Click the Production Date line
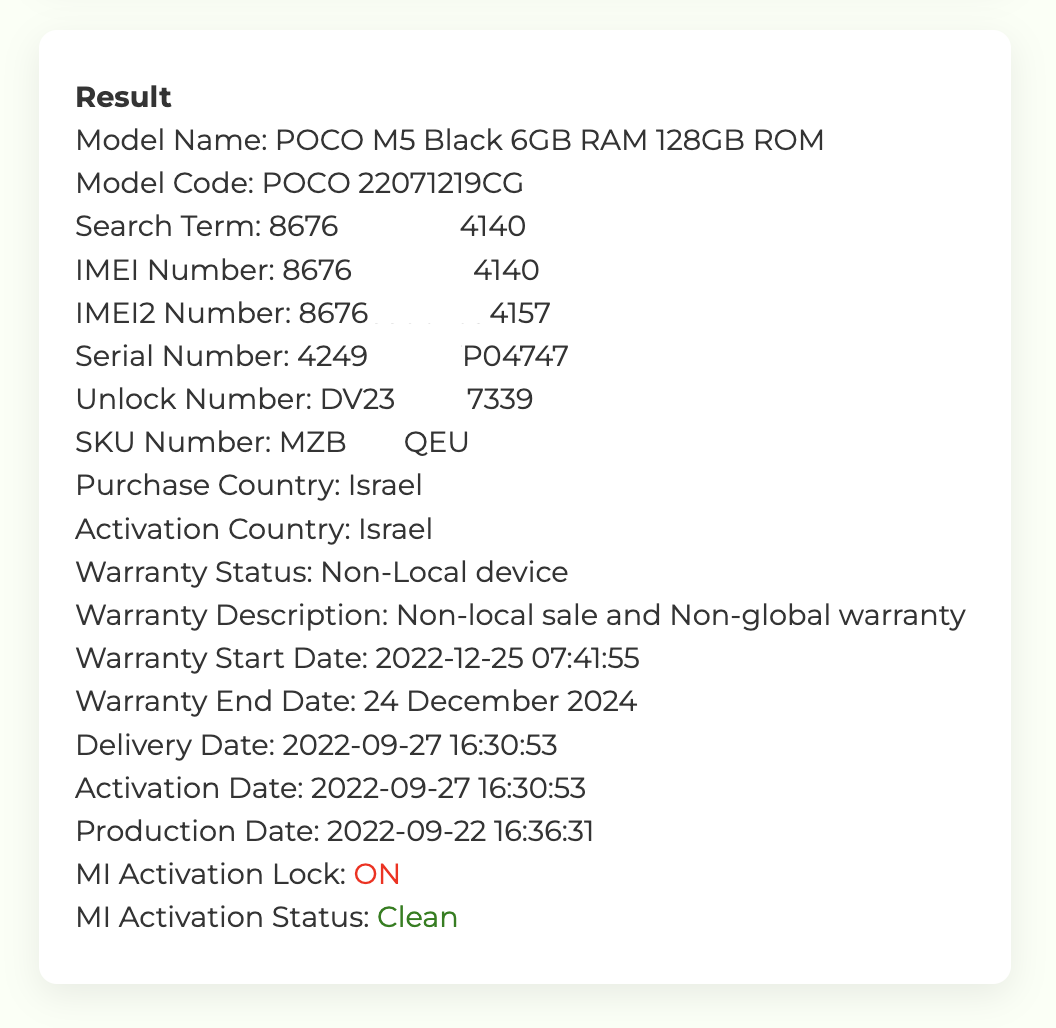Viewport: 1056px width, 1028px height. pos(335,832)
